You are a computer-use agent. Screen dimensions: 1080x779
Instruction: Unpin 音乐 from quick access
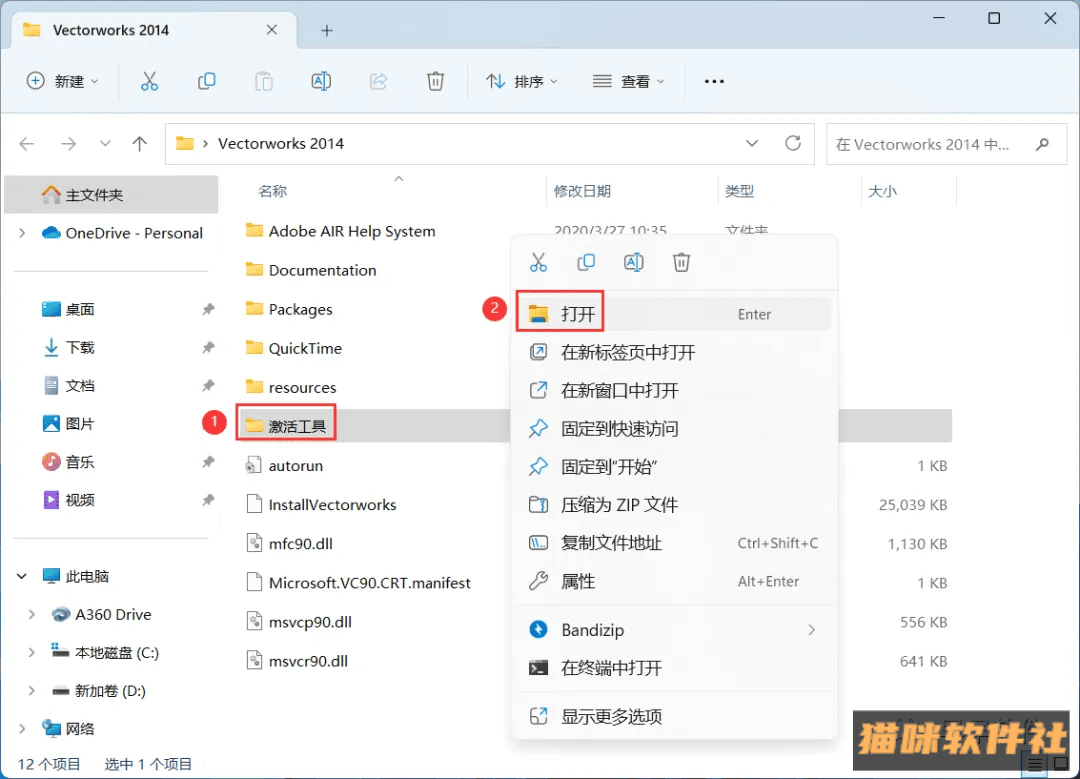(208, 461)
